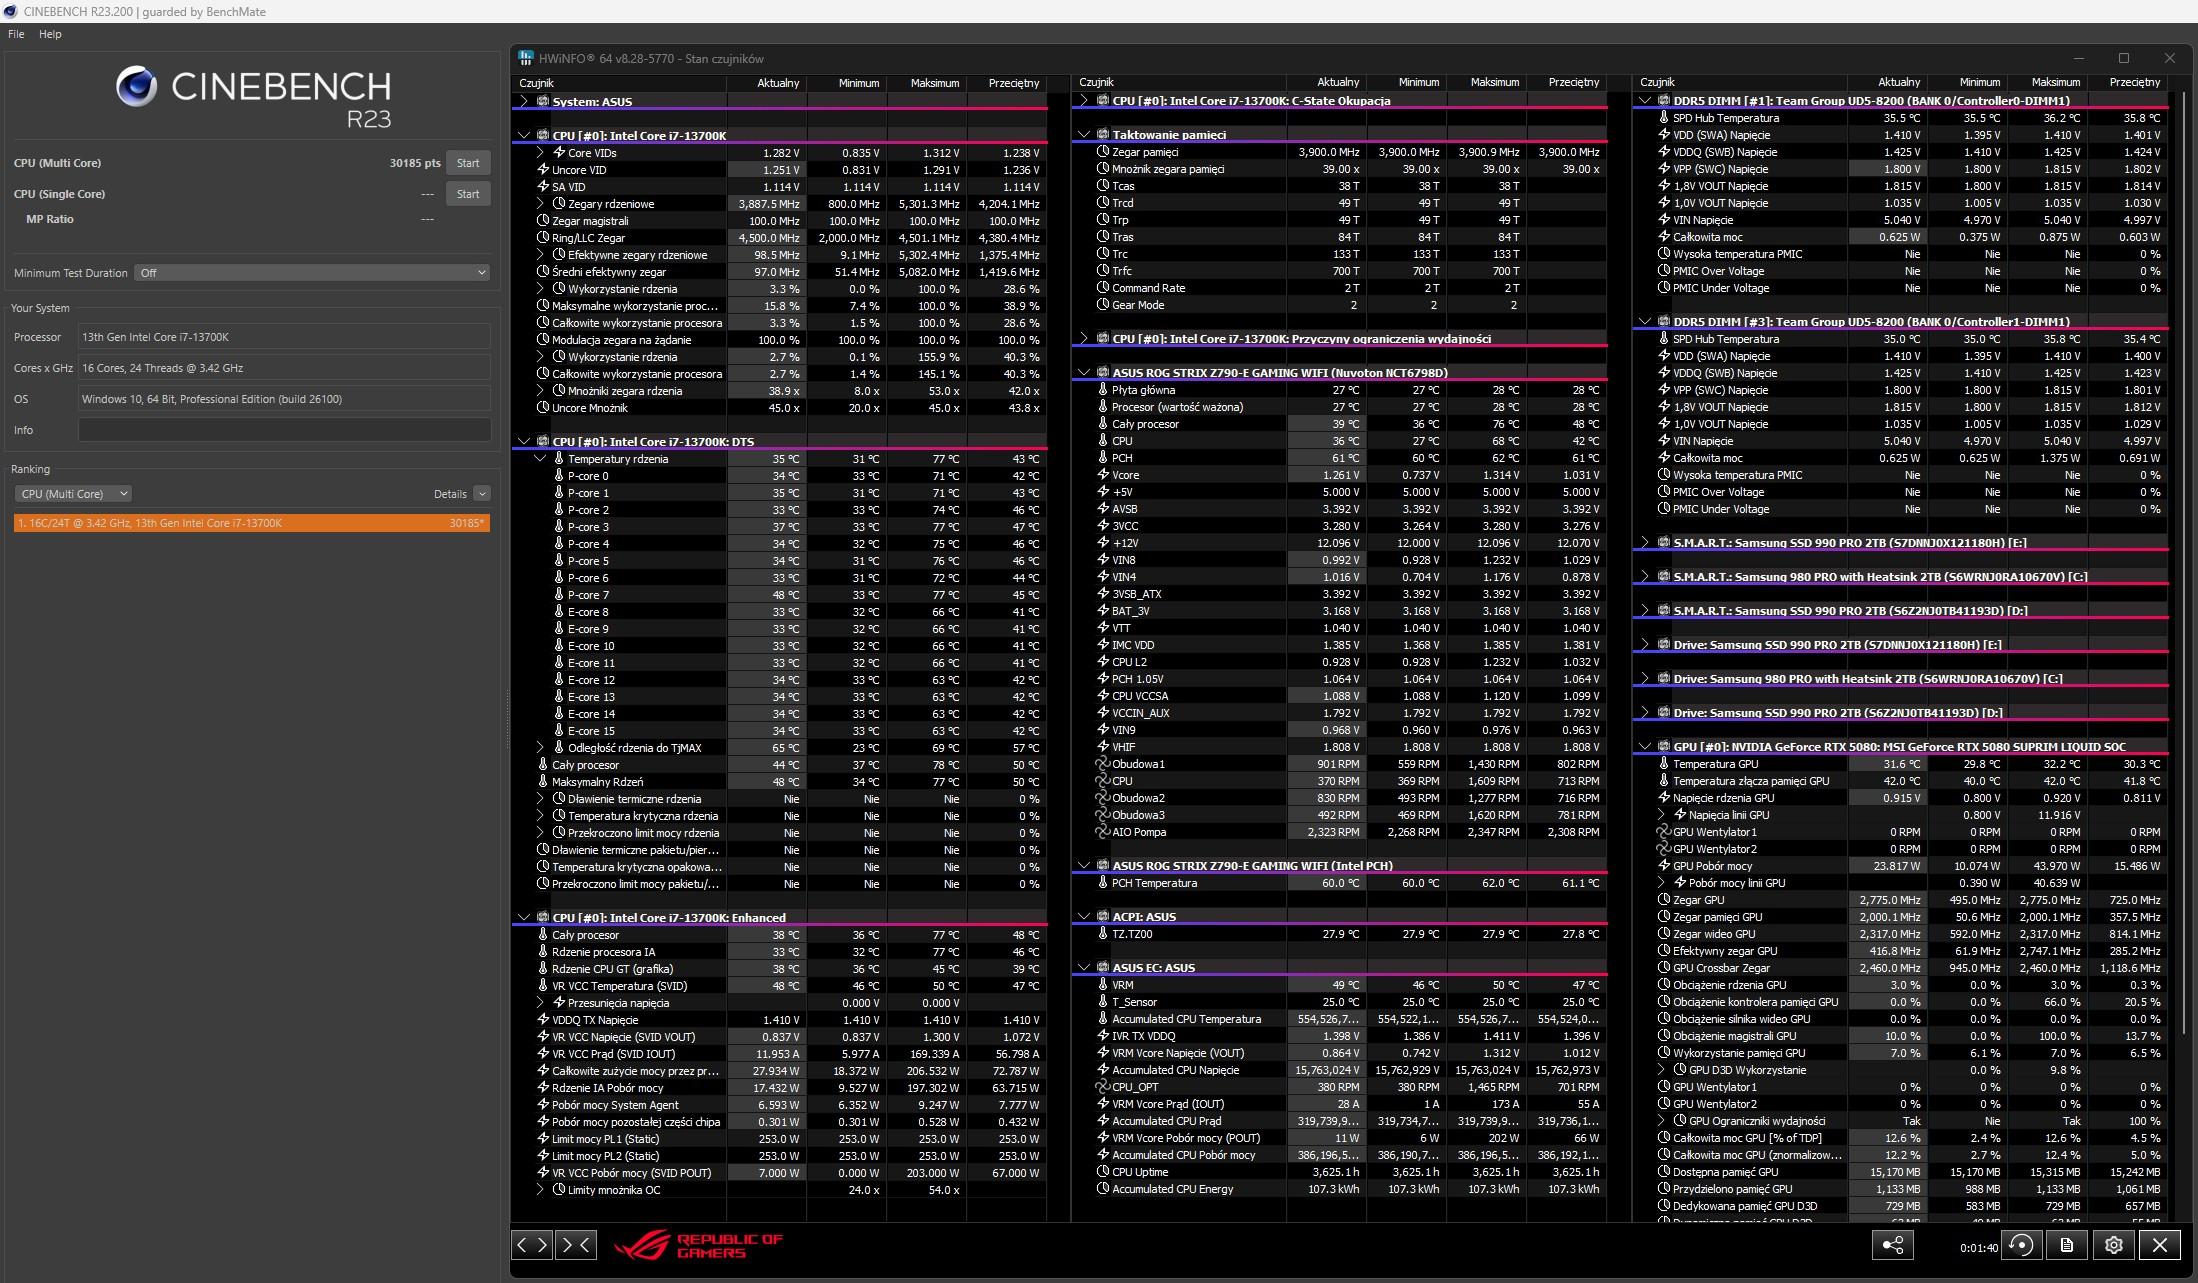Viewport: 2198px width, 1283px height.
Task: Open the Help menu
Action: [x=50, y=34]
